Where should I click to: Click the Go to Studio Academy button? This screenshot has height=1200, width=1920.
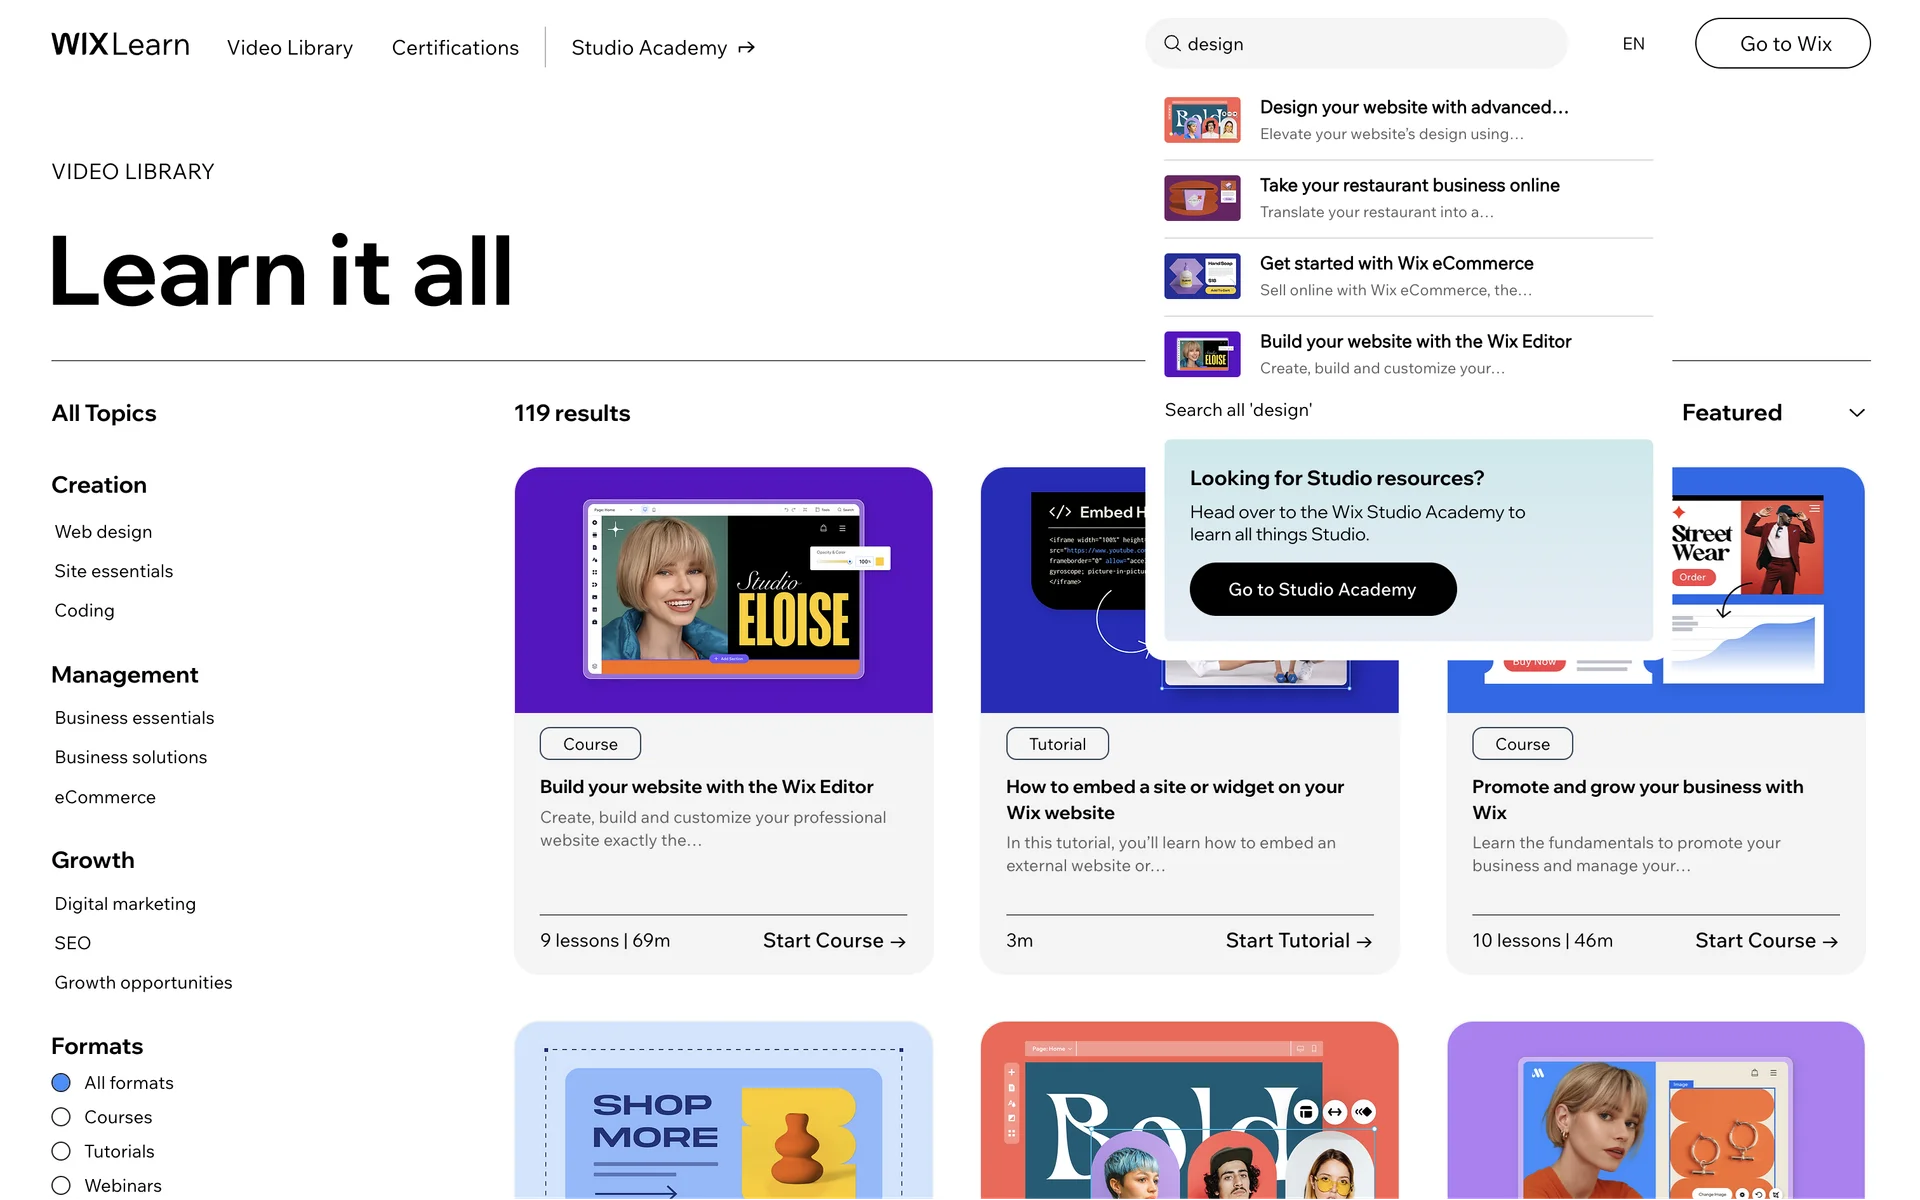1322,589
